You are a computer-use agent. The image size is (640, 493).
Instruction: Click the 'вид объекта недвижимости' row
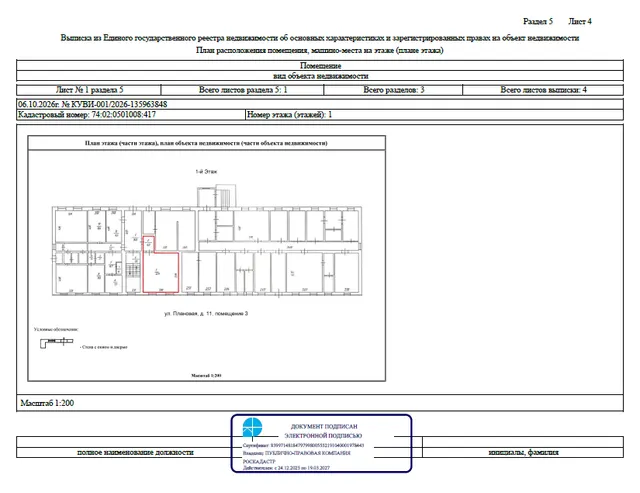(320, 76)
